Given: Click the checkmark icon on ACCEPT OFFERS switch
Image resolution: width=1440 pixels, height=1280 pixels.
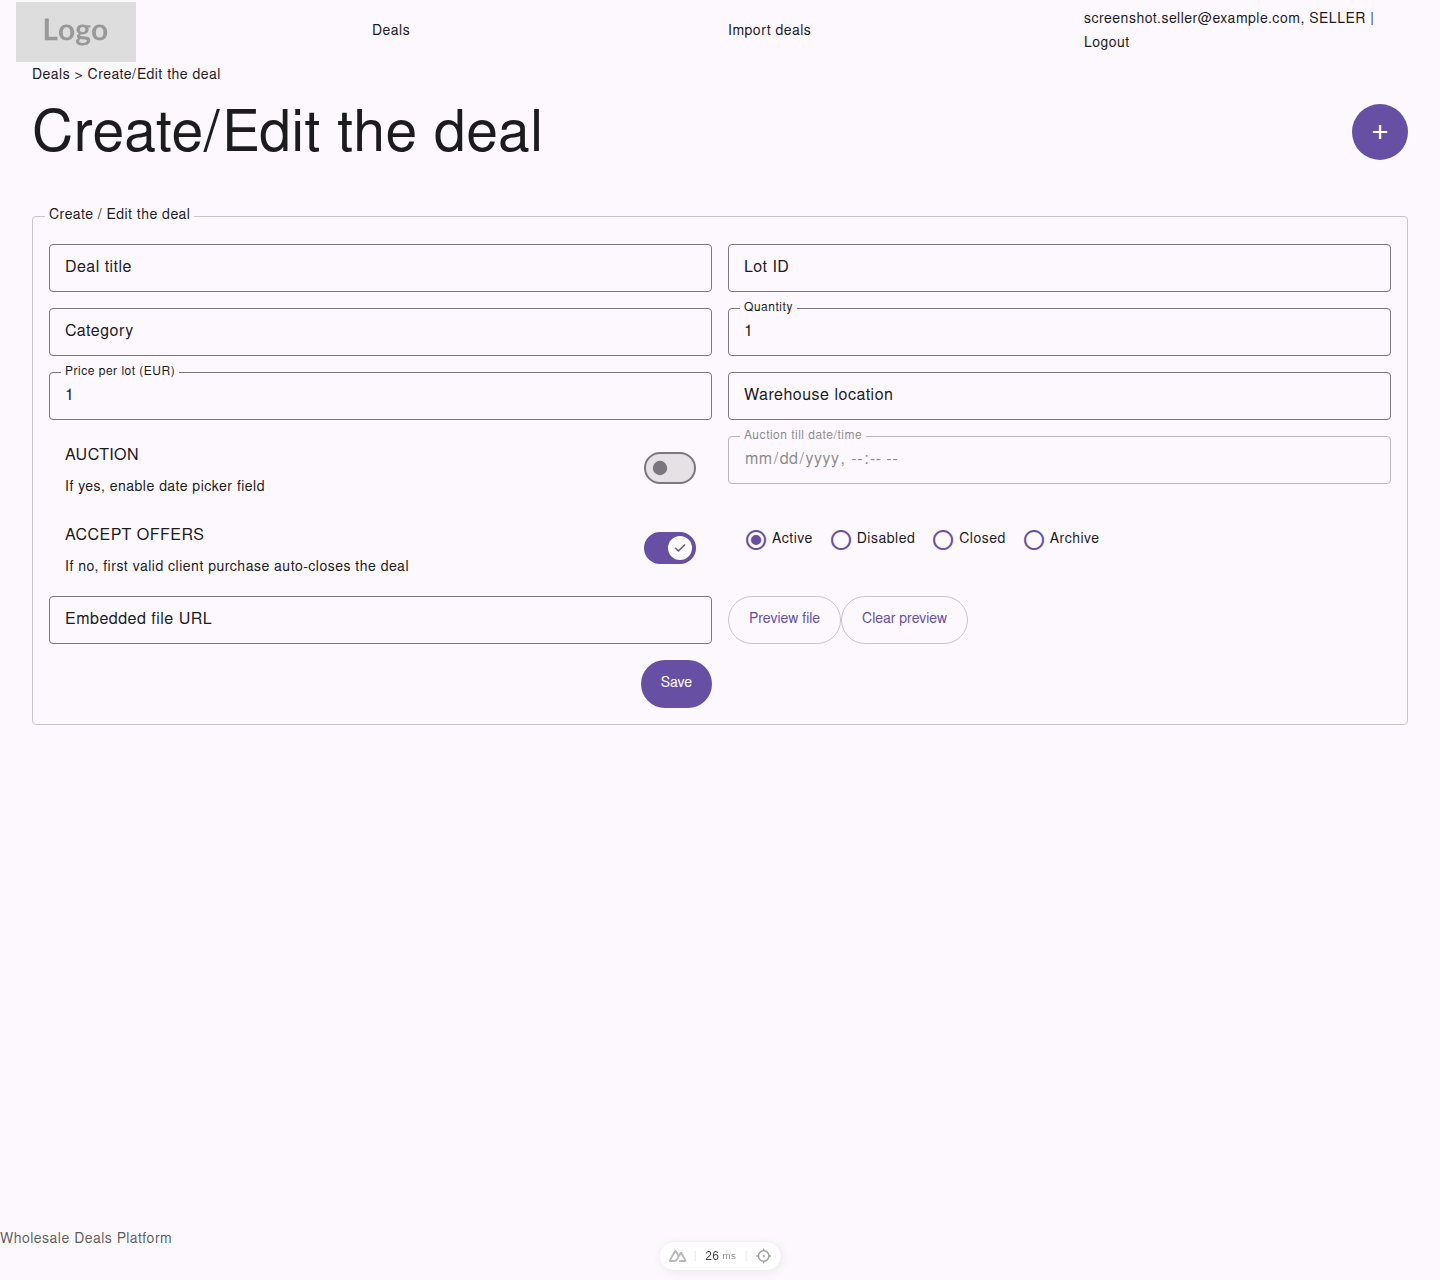Looking at the screenshot, I should tap(678, 548).
